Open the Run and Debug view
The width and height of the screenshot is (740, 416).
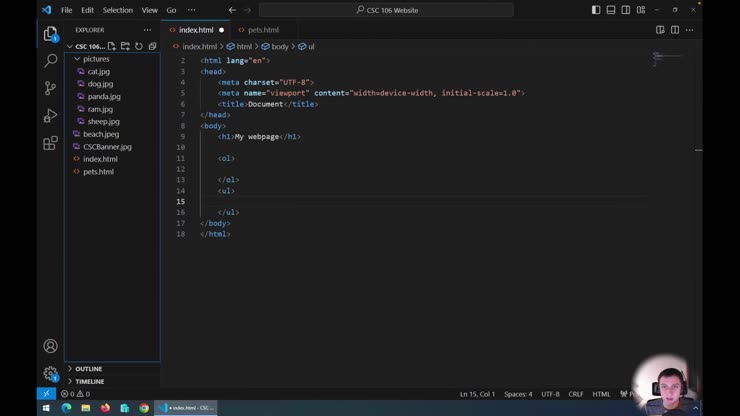[50, 116]
